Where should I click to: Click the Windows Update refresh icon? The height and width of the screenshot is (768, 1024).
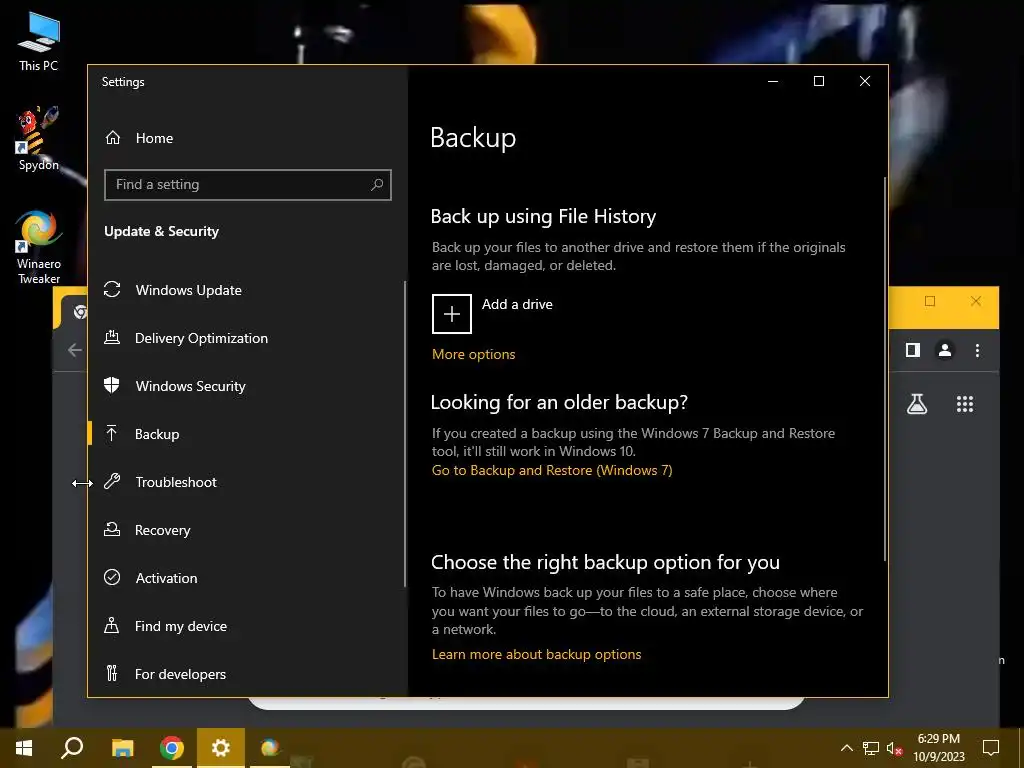112,289
